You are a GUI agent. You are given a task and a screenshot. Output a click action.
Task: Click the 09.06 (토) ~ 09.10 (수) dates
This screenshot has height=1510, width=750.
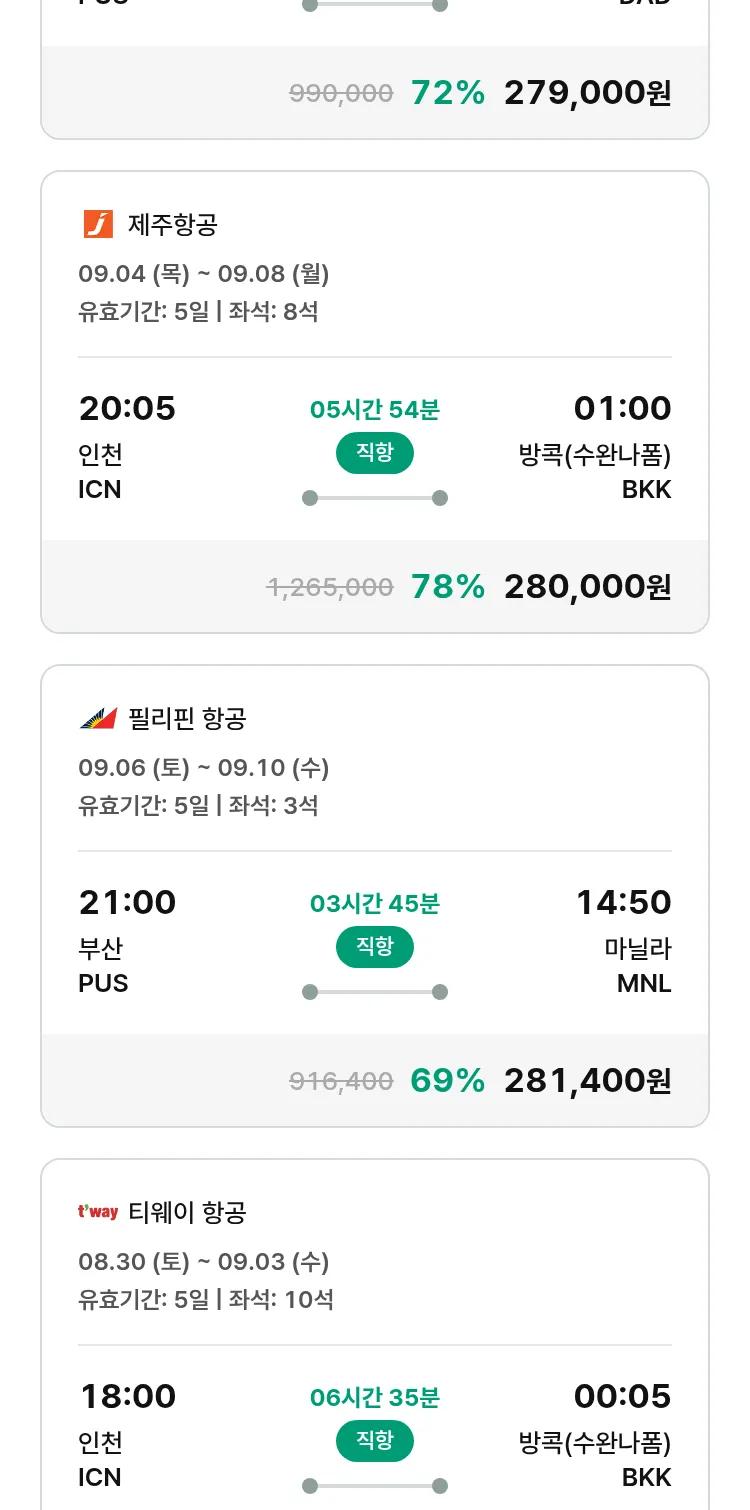[x=203, y=768]
